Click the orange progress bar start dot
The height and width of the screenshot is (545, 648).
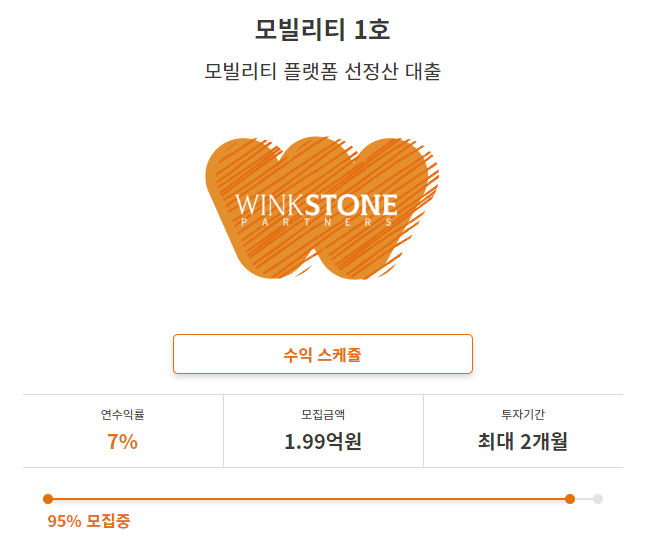pyautogui.click(x=48, y=499)
